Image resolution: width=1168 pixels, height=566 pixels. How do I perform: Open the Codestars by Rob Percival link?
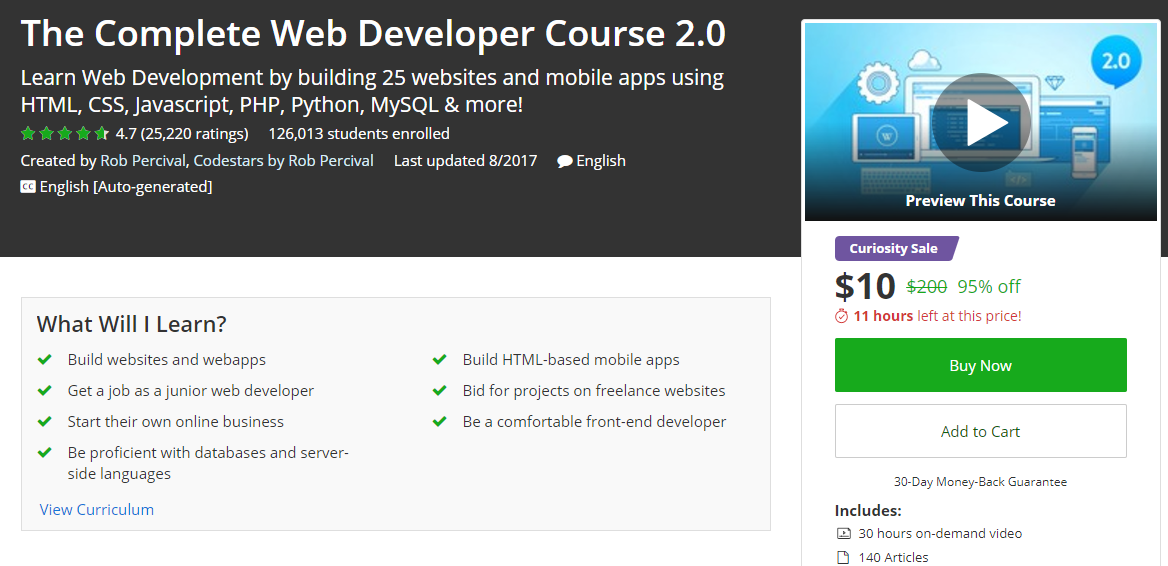[284, 160]
